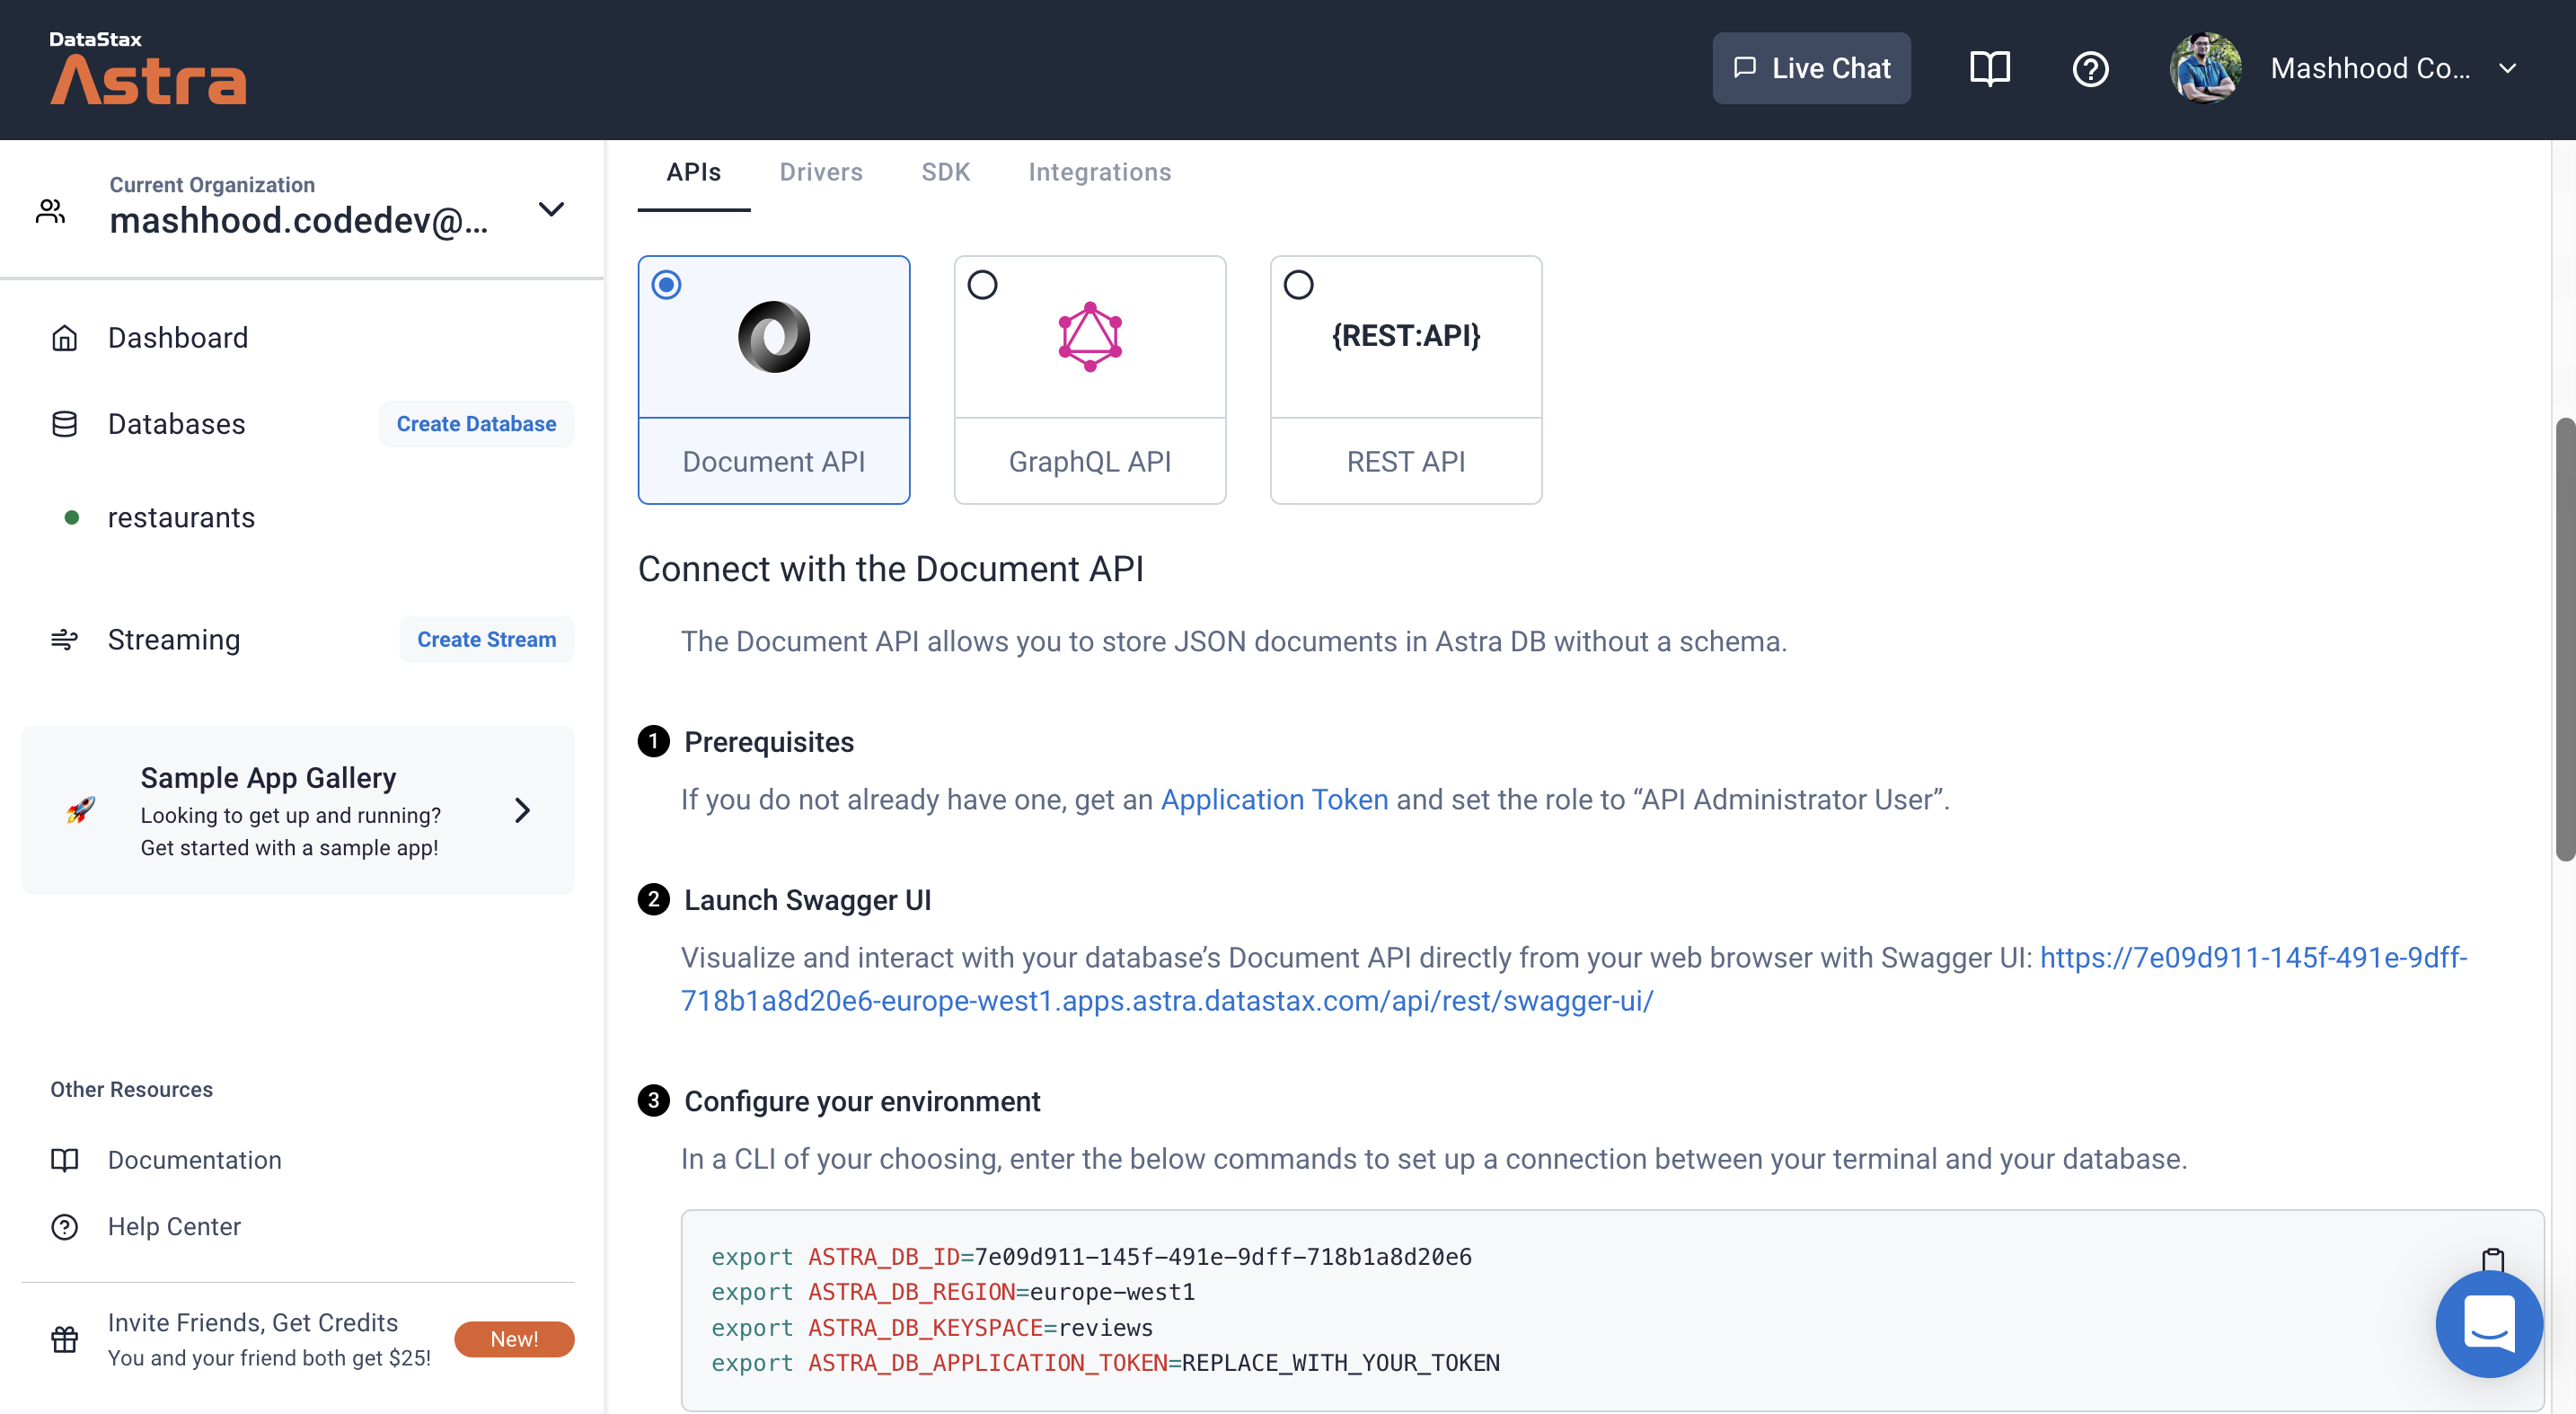Image resolution: width=2576 pixels, height=1414 pixels.
Task: Click the page vertical scrollbar thumb
Action: tap(2565, 639)
